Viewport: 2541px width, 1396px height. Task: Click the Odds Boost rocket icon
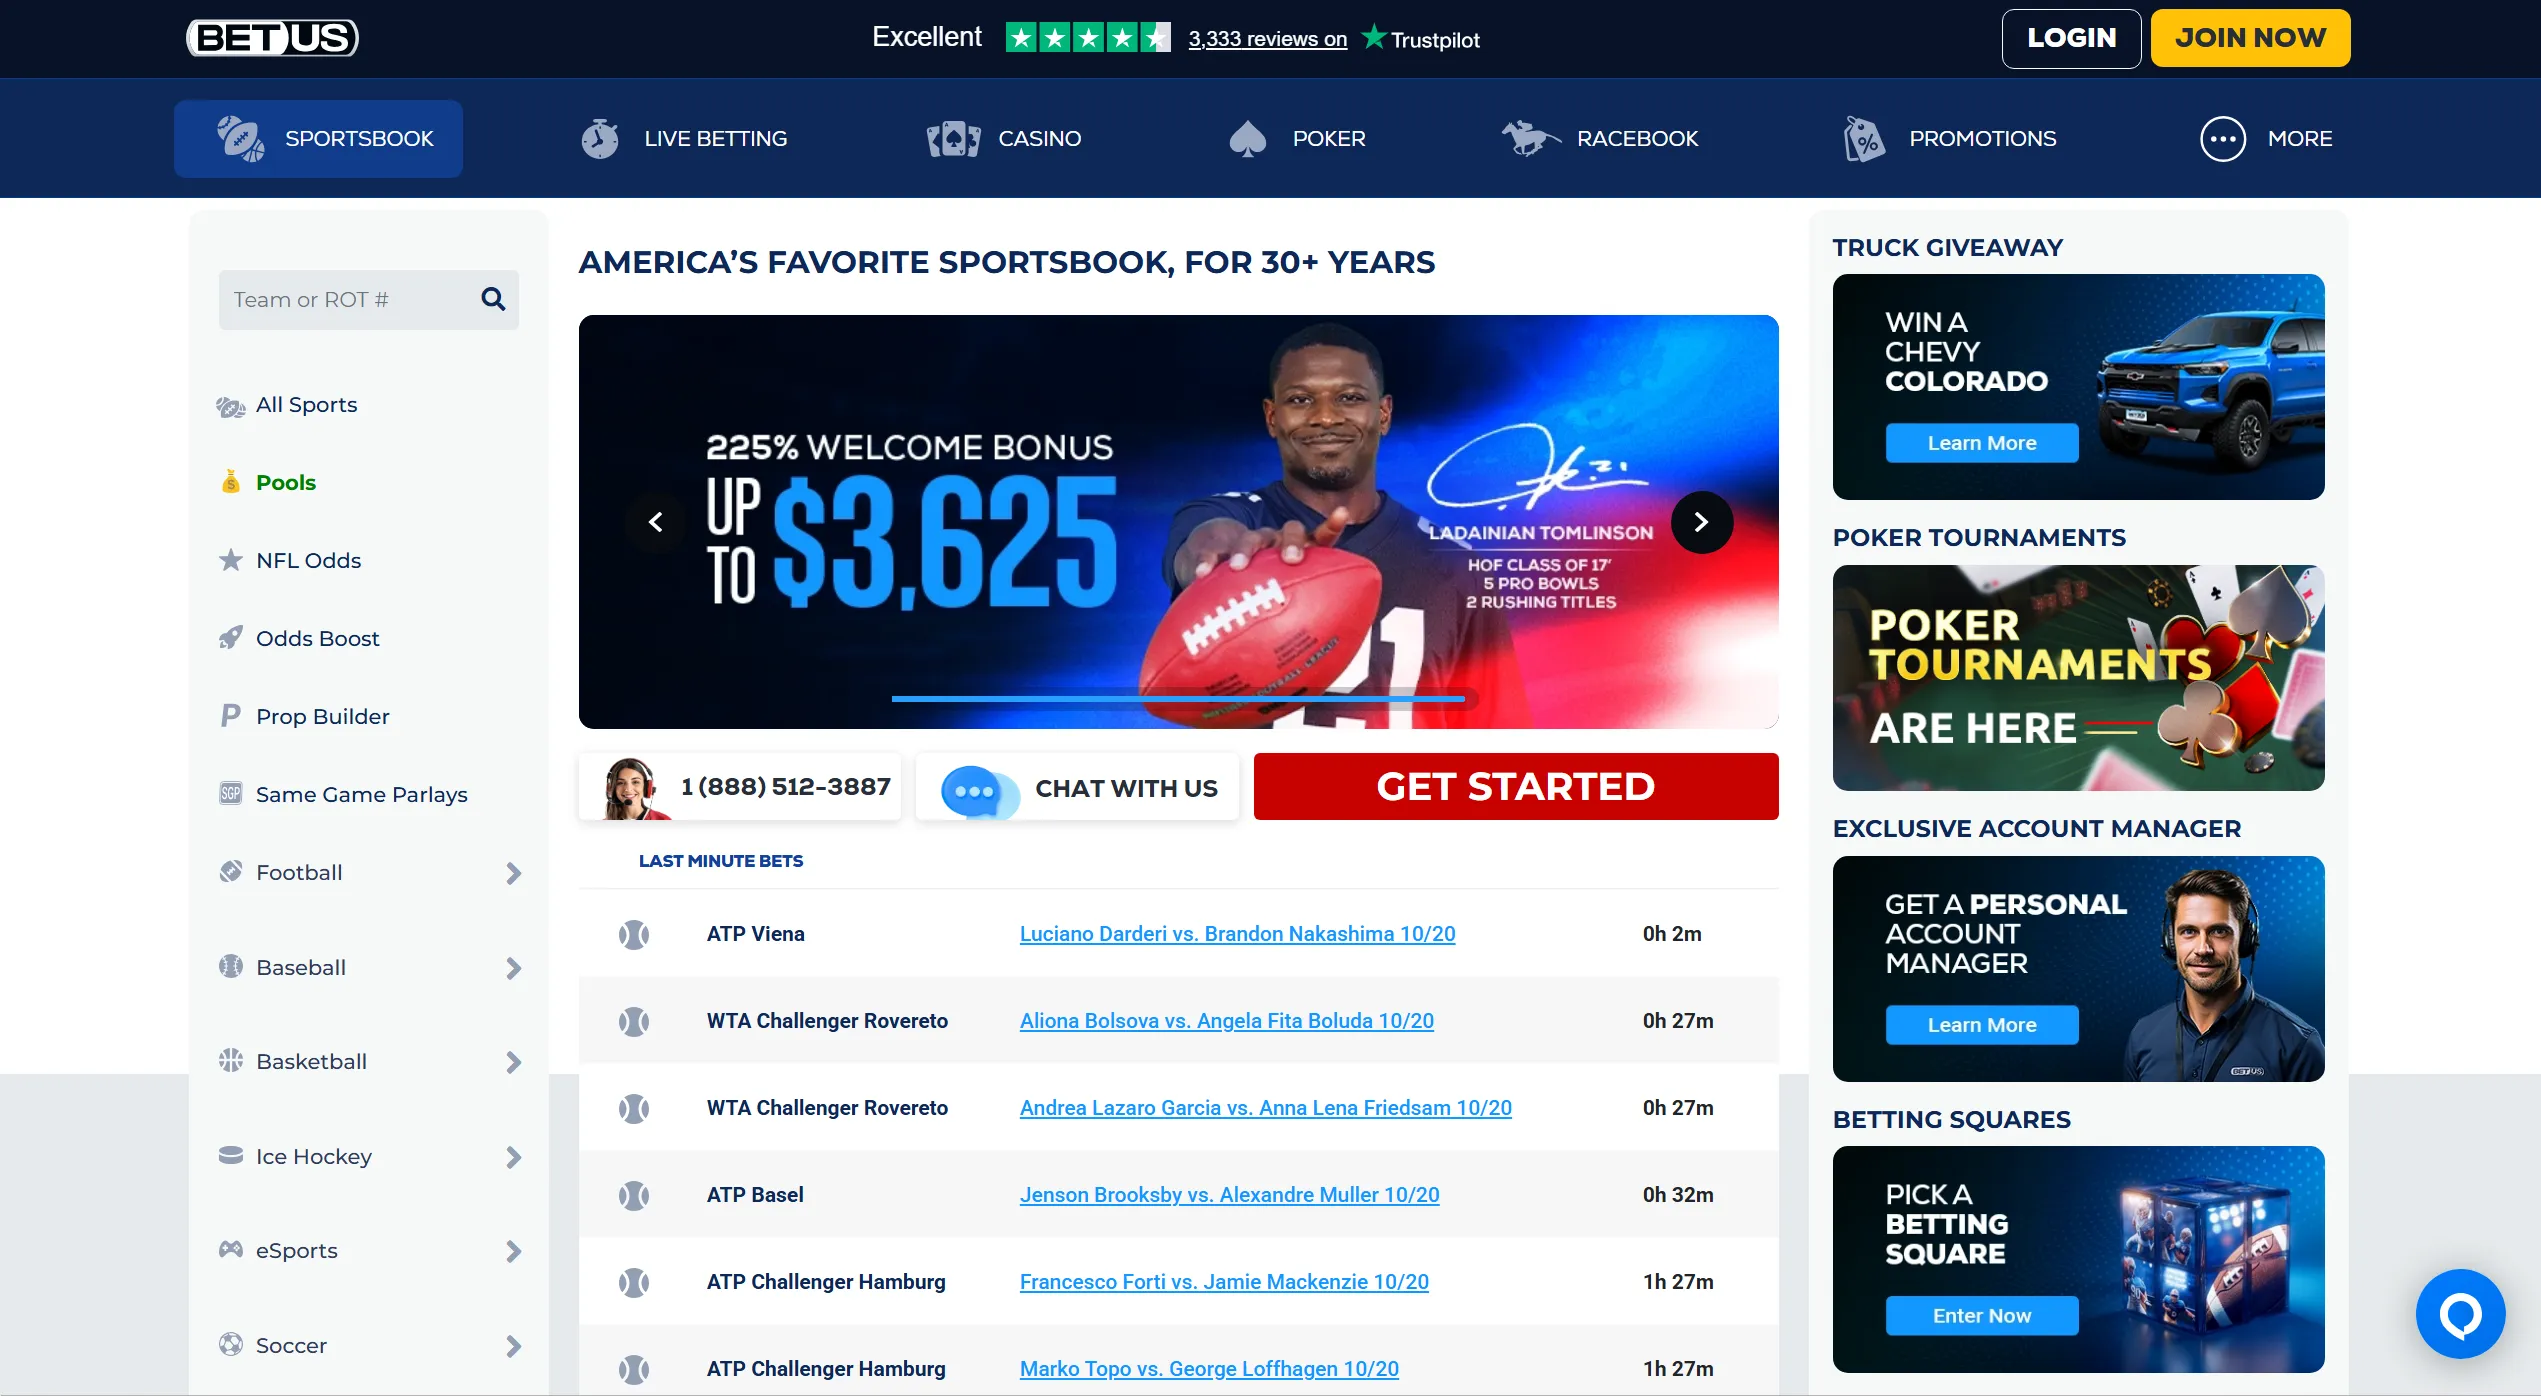coord(231,638)
